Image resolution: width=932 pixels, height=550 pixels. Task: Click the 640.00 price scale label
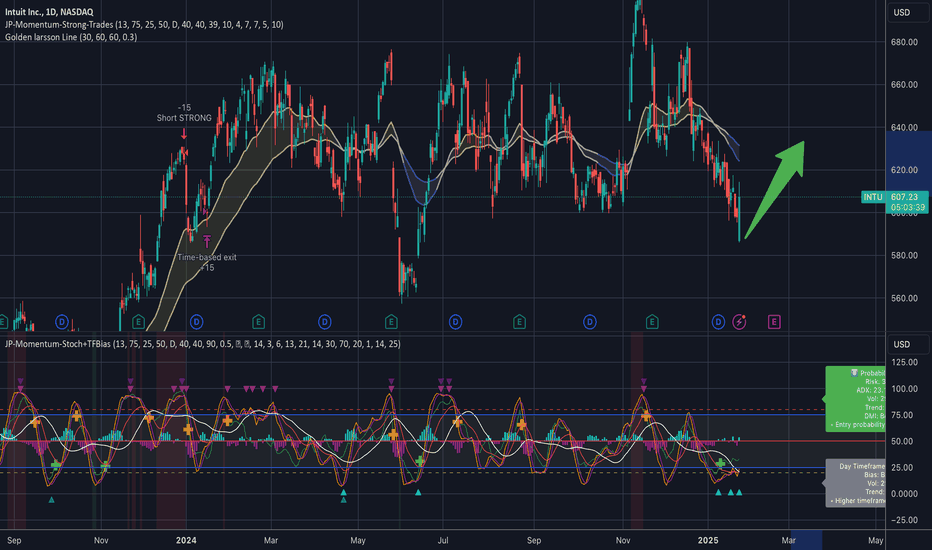pyautogui.click(x=904, y=127)
